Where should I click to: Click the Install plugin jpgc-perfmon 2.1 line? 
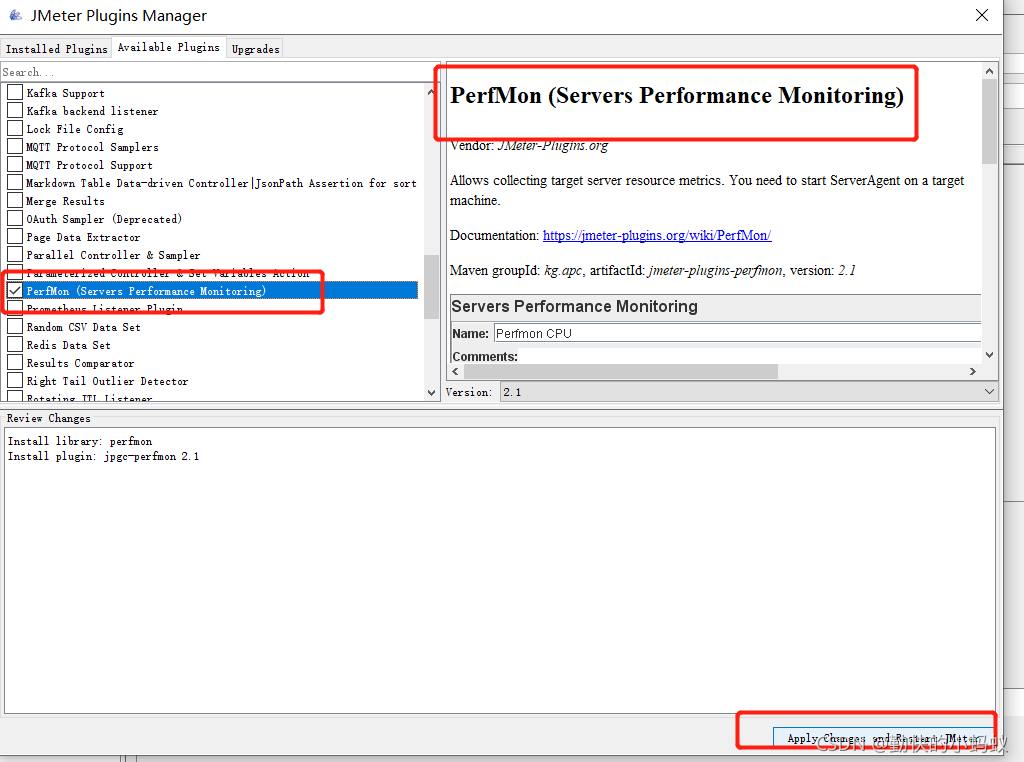(103, 456)
